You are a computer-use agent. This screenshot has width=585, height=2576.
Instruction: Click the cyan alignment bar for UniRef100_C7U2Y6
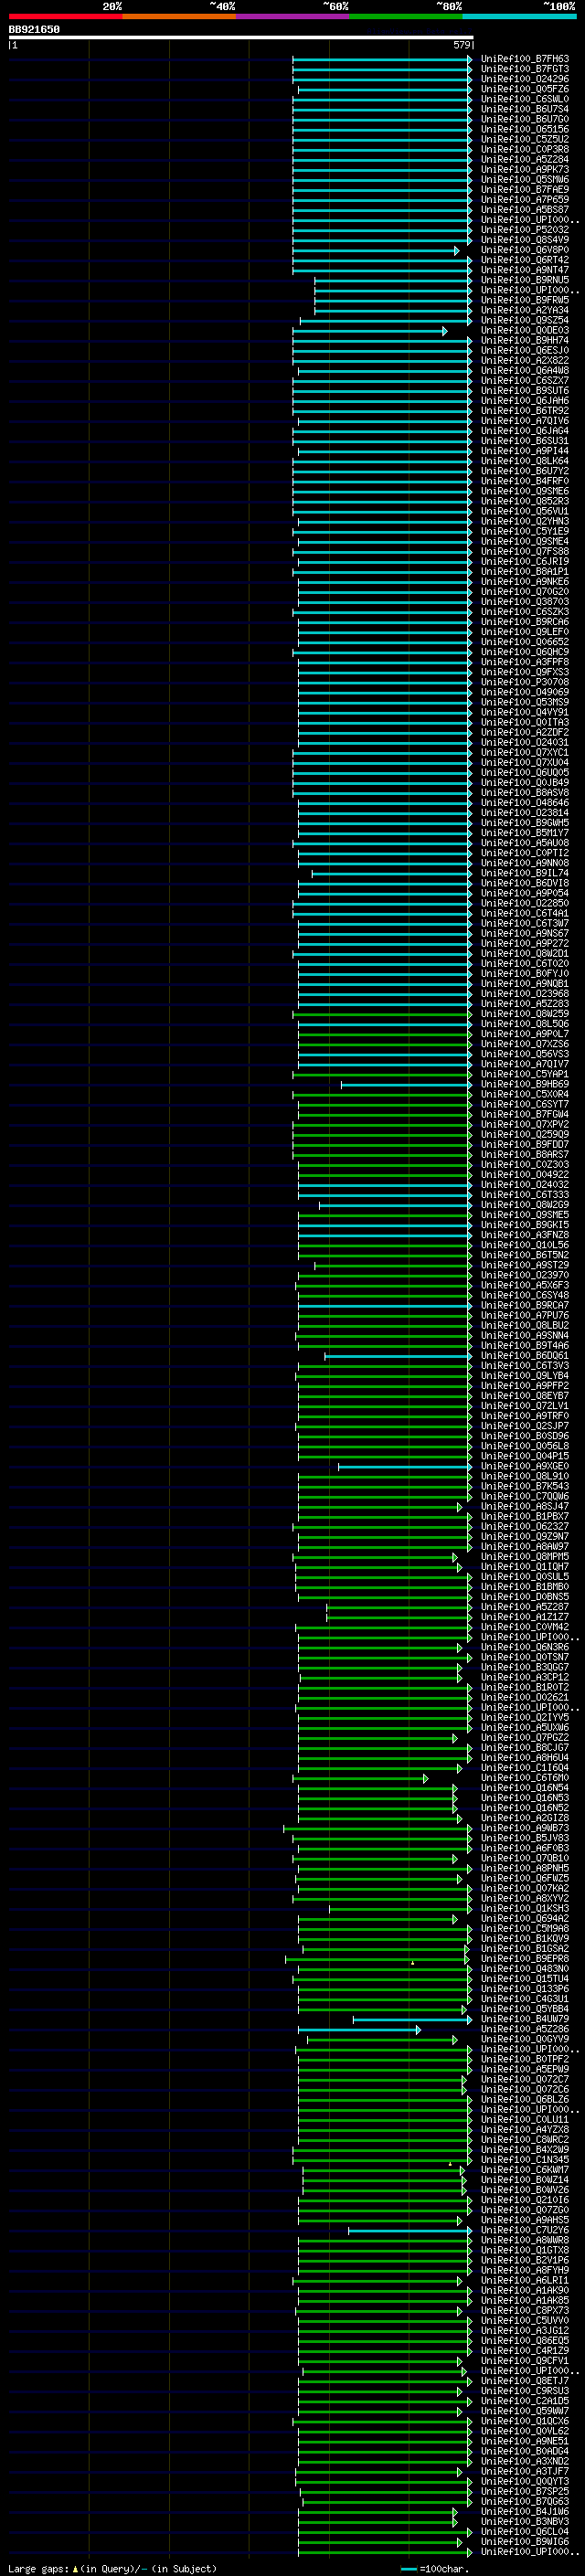(410, 2231)
